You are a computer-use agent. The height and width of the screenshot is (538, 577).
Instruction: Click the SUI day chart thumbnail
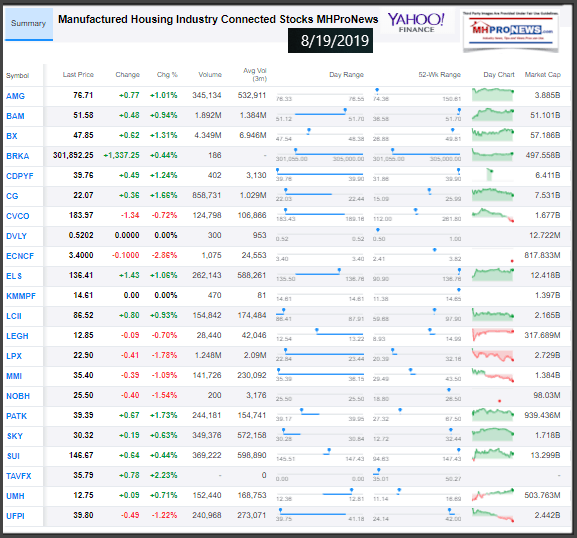pyautogui.click(x=493, y=454)
